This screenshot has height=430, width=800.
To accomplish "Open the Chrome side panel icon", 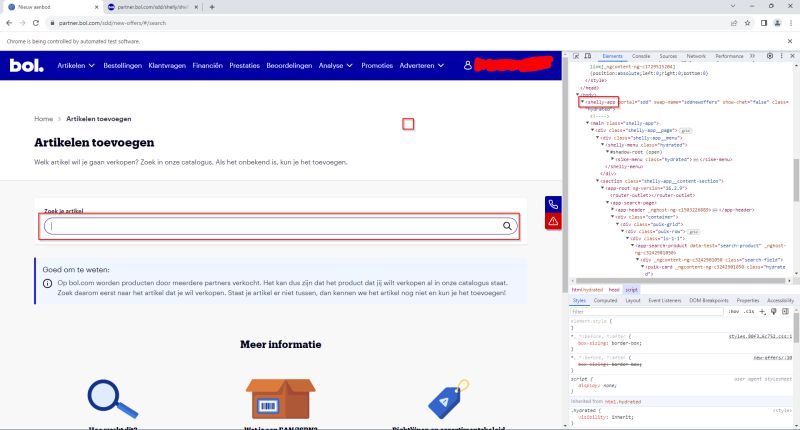I will [x=764, y=23].
